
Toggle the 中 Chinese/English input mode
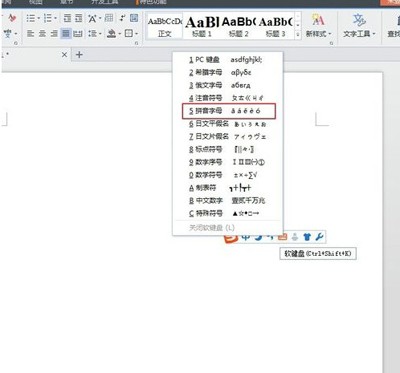[246, 238]
